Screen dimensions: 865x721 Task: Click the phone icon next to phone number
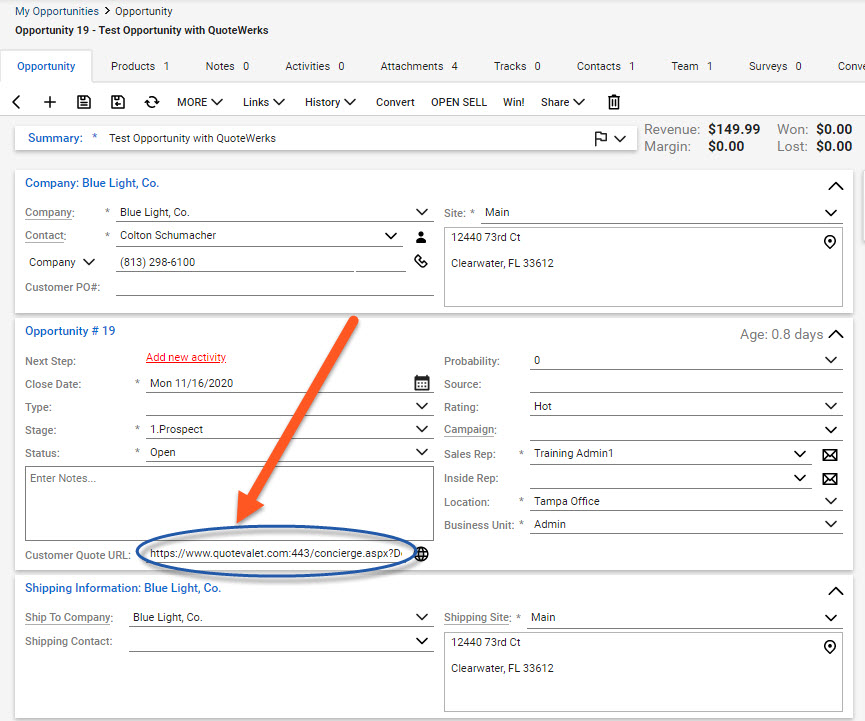422,262
